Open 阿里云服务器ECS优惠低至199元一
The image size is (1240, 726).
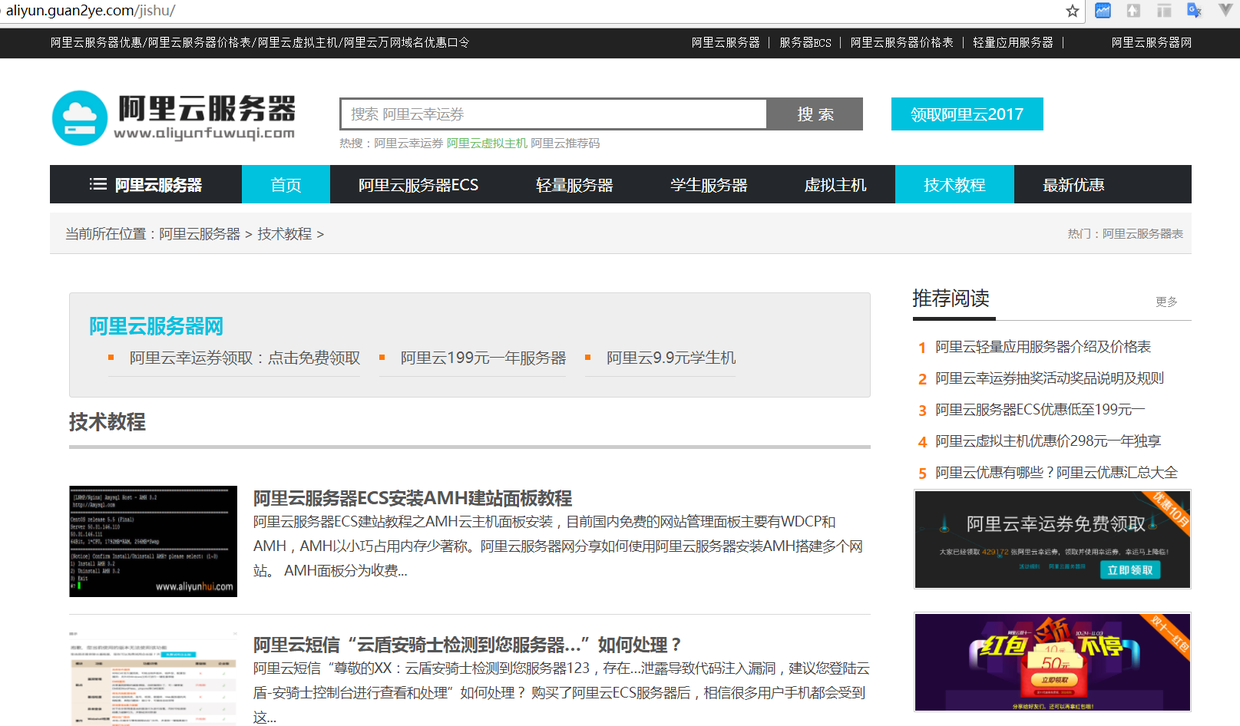(x=1040, y=410)
